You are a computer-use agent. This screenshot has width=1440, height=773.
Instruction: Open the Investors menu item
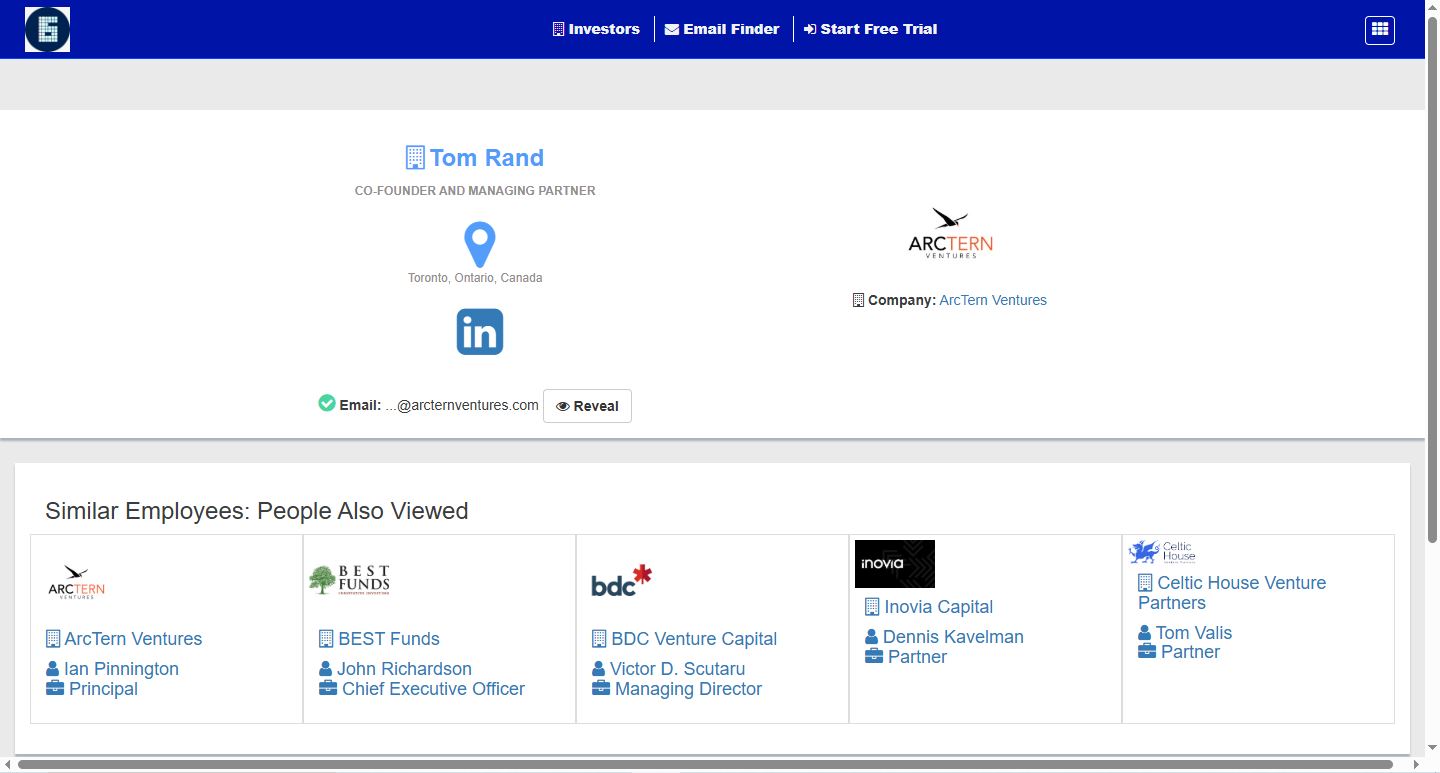tap(596, 29)
